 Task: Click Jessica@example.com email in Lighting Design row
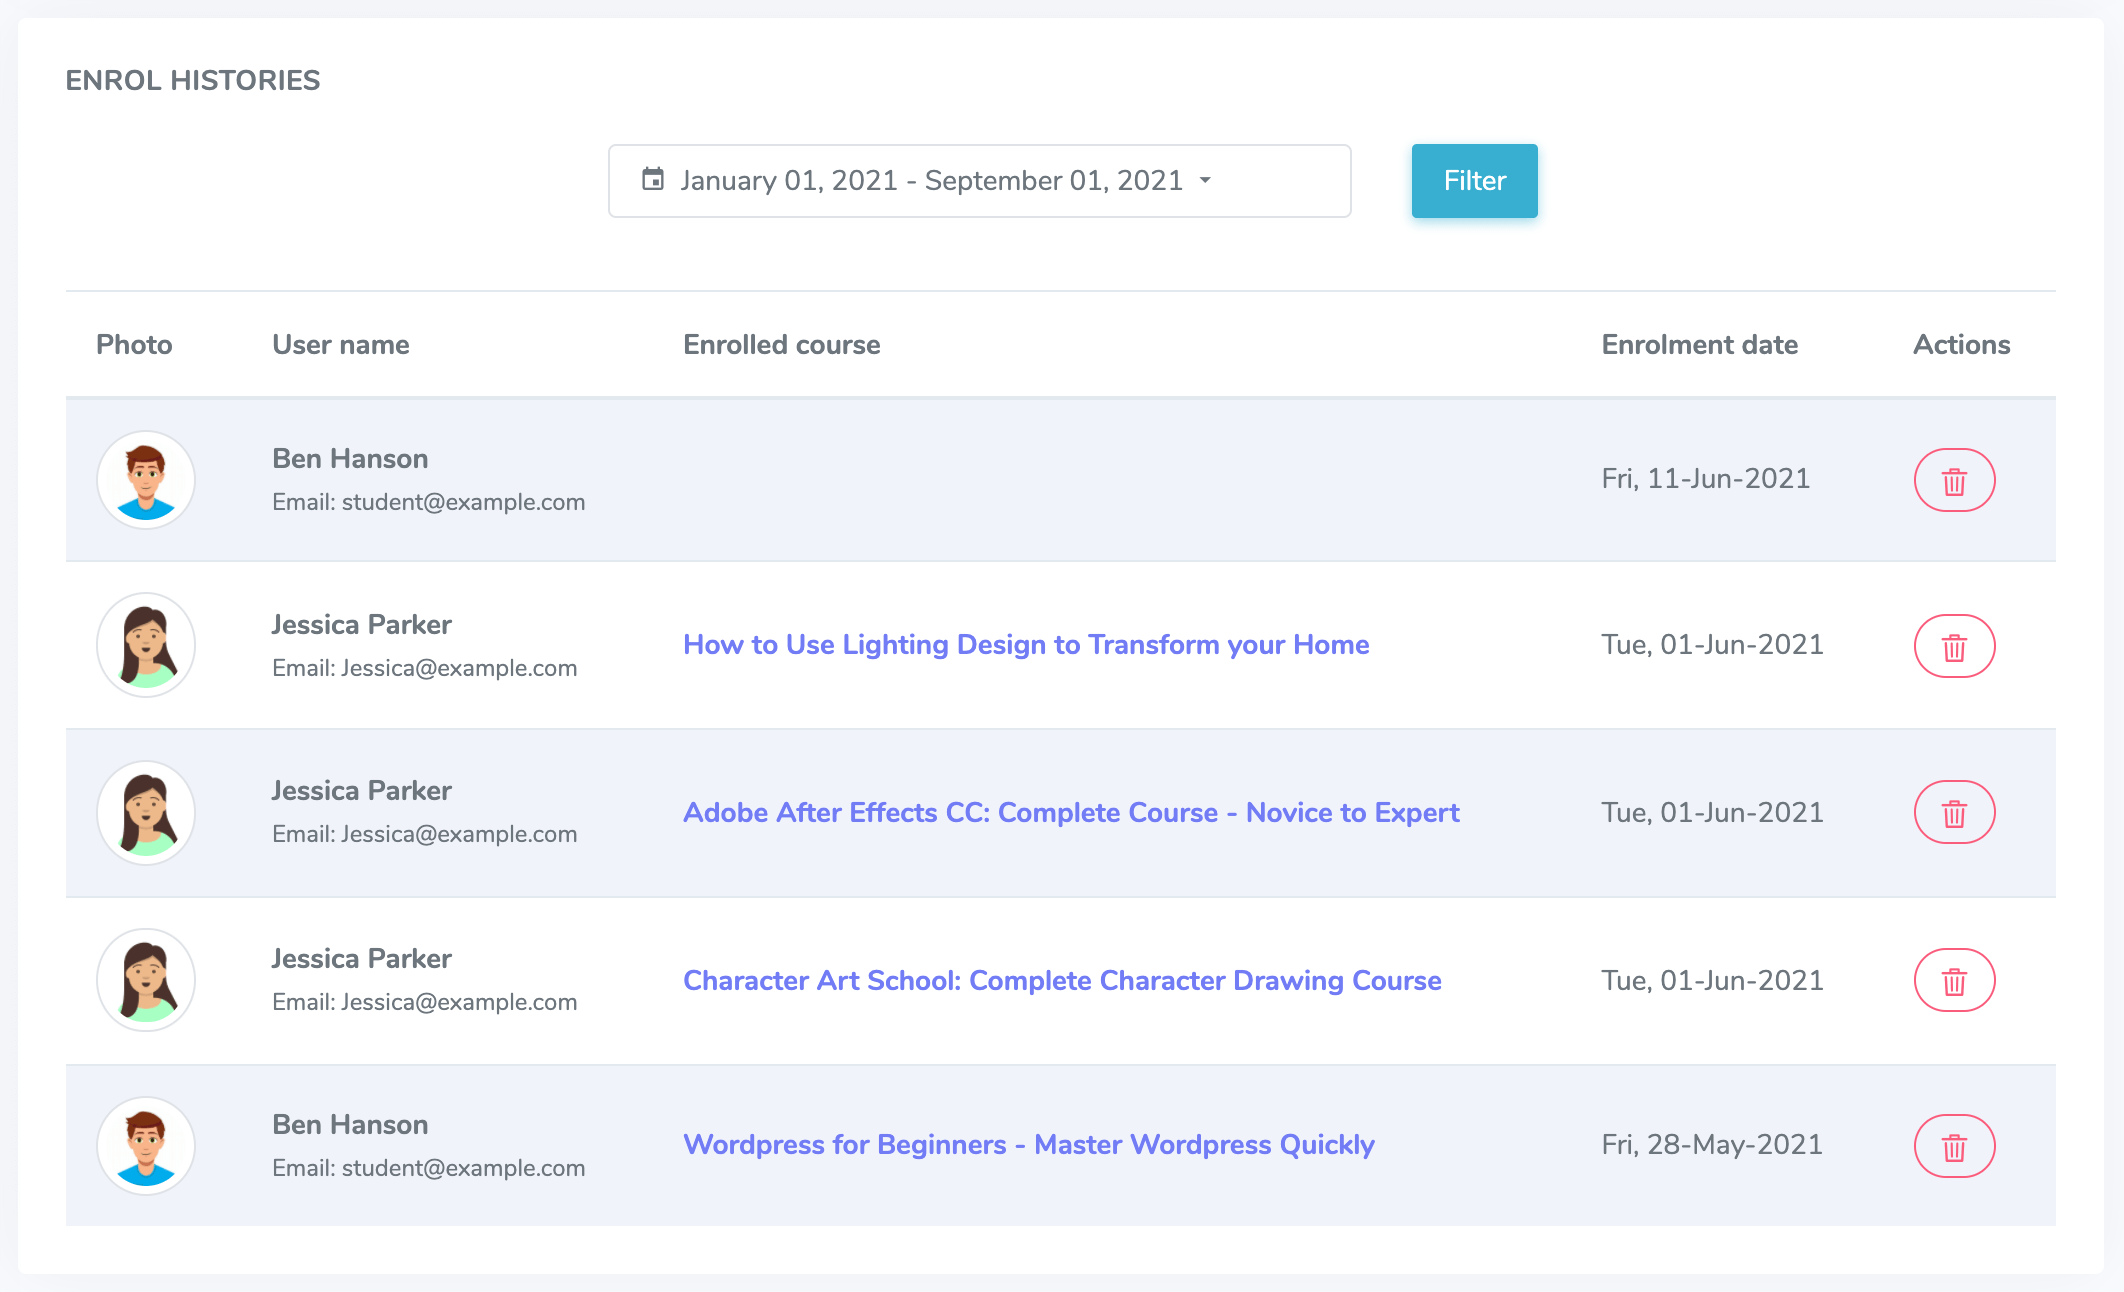pos(459,668)
